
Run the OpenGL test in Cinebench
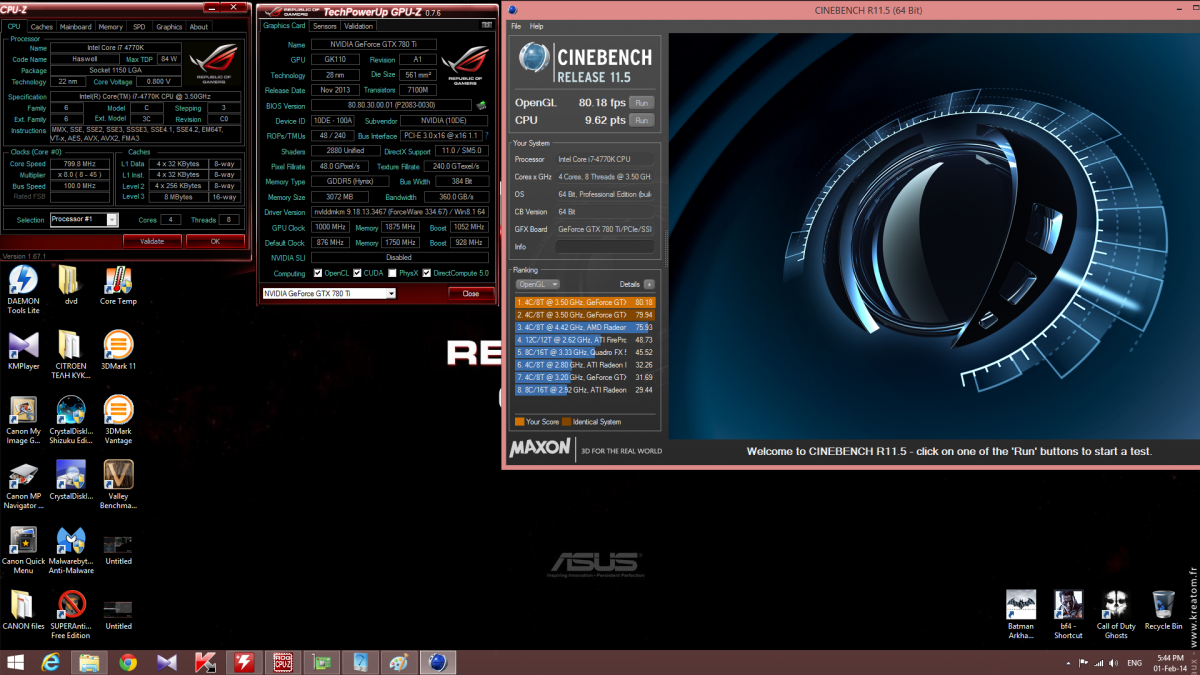click(642, 102)
